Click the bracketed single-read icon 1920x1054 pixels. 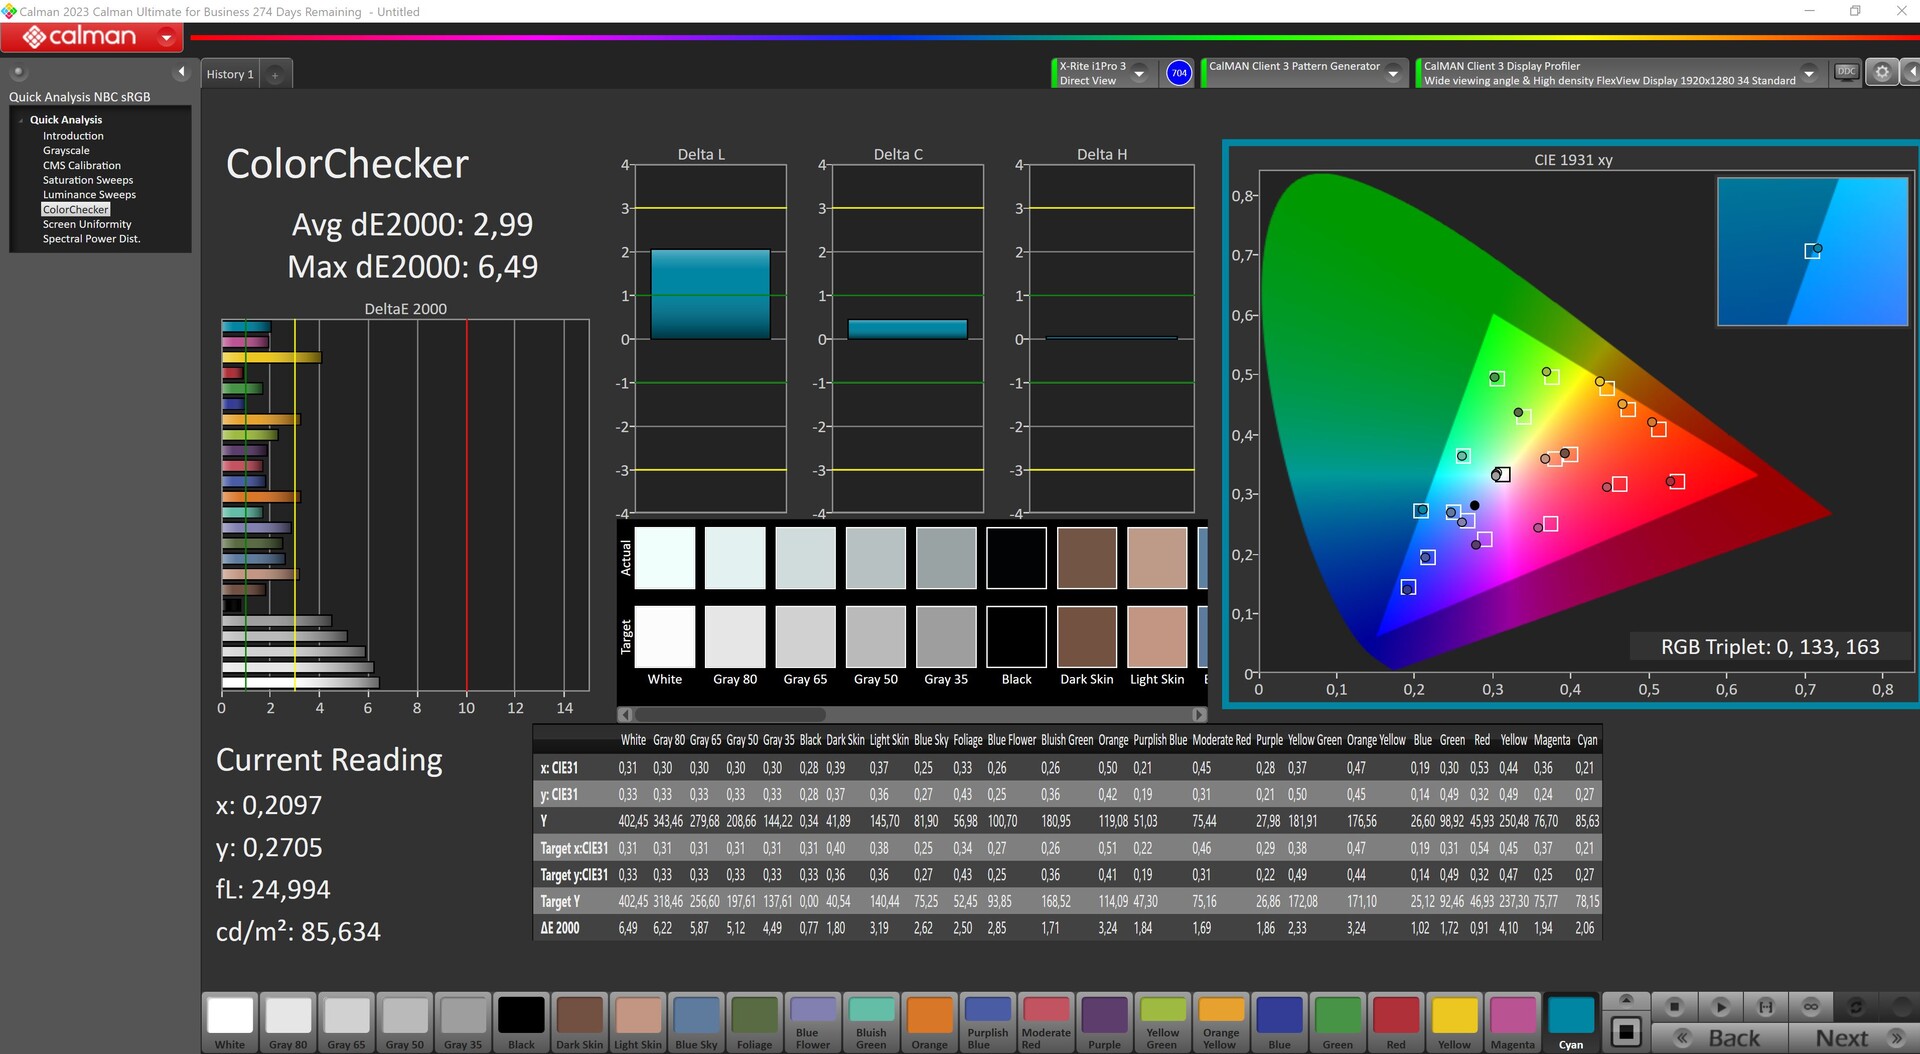click(1765, 1006)
